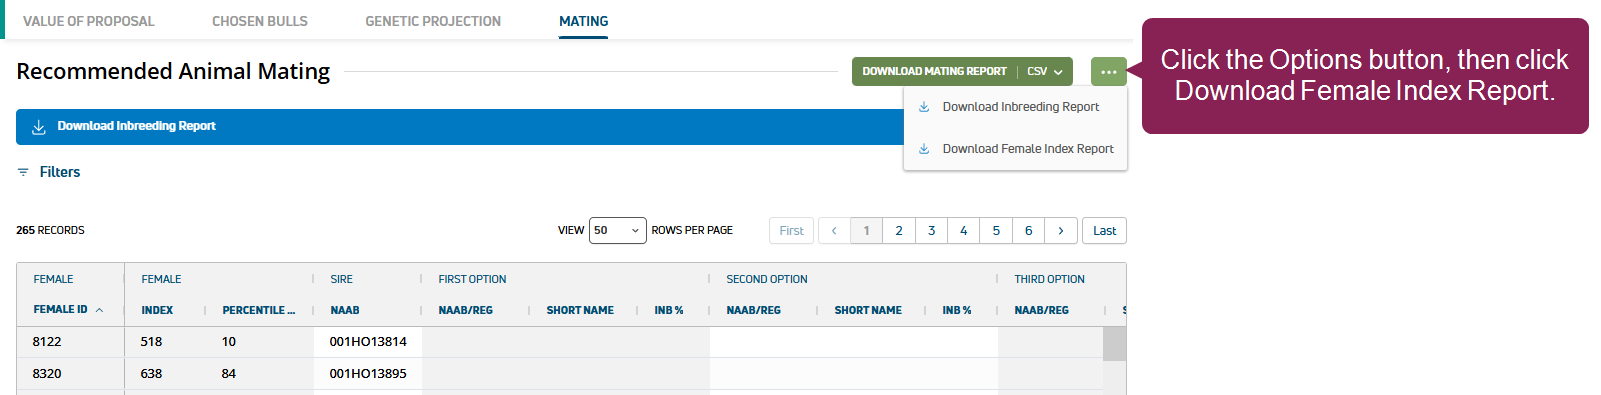This screenshot has height=395, width=1601.
Task: Open the Value of Proposal tab
Action: point(89,21)
